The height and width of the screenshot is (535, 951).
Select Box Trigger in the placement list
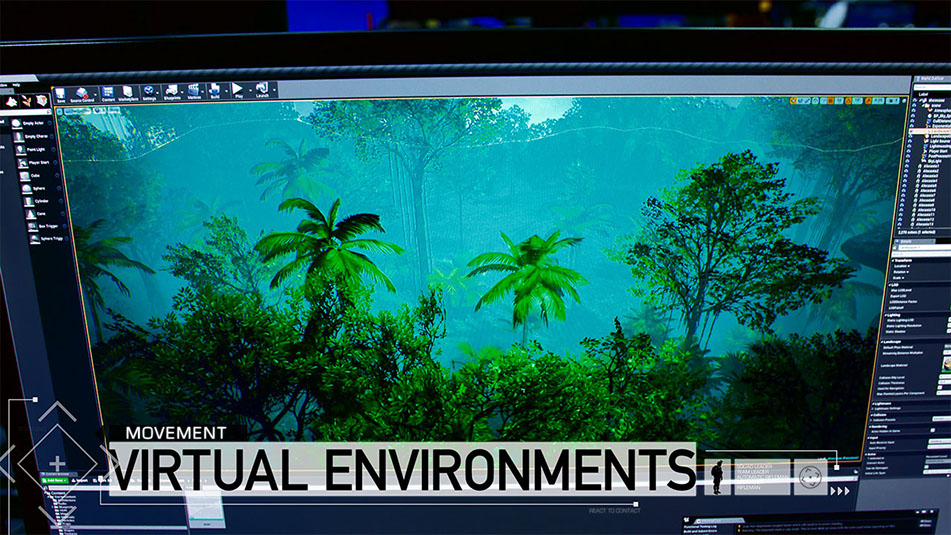pos(45,226)
